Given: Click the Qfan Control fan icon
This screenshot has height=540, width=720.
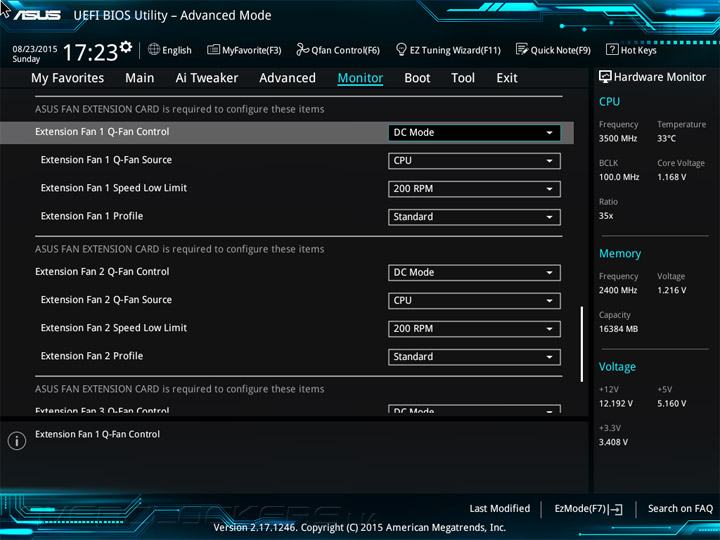Looking at the screenshot, I should [302, 49].
